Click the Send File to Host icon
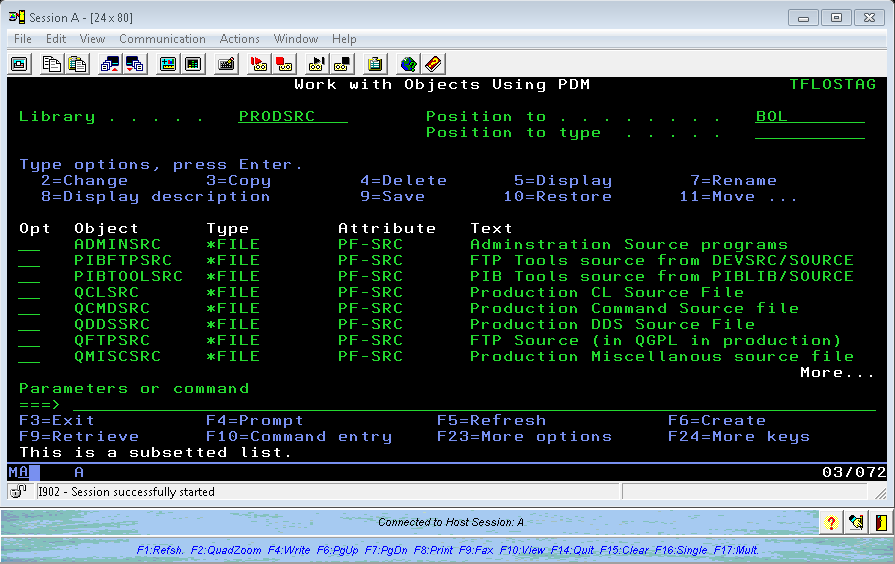The width and height of the screenshot is (895, 564). tap(110, 64)
